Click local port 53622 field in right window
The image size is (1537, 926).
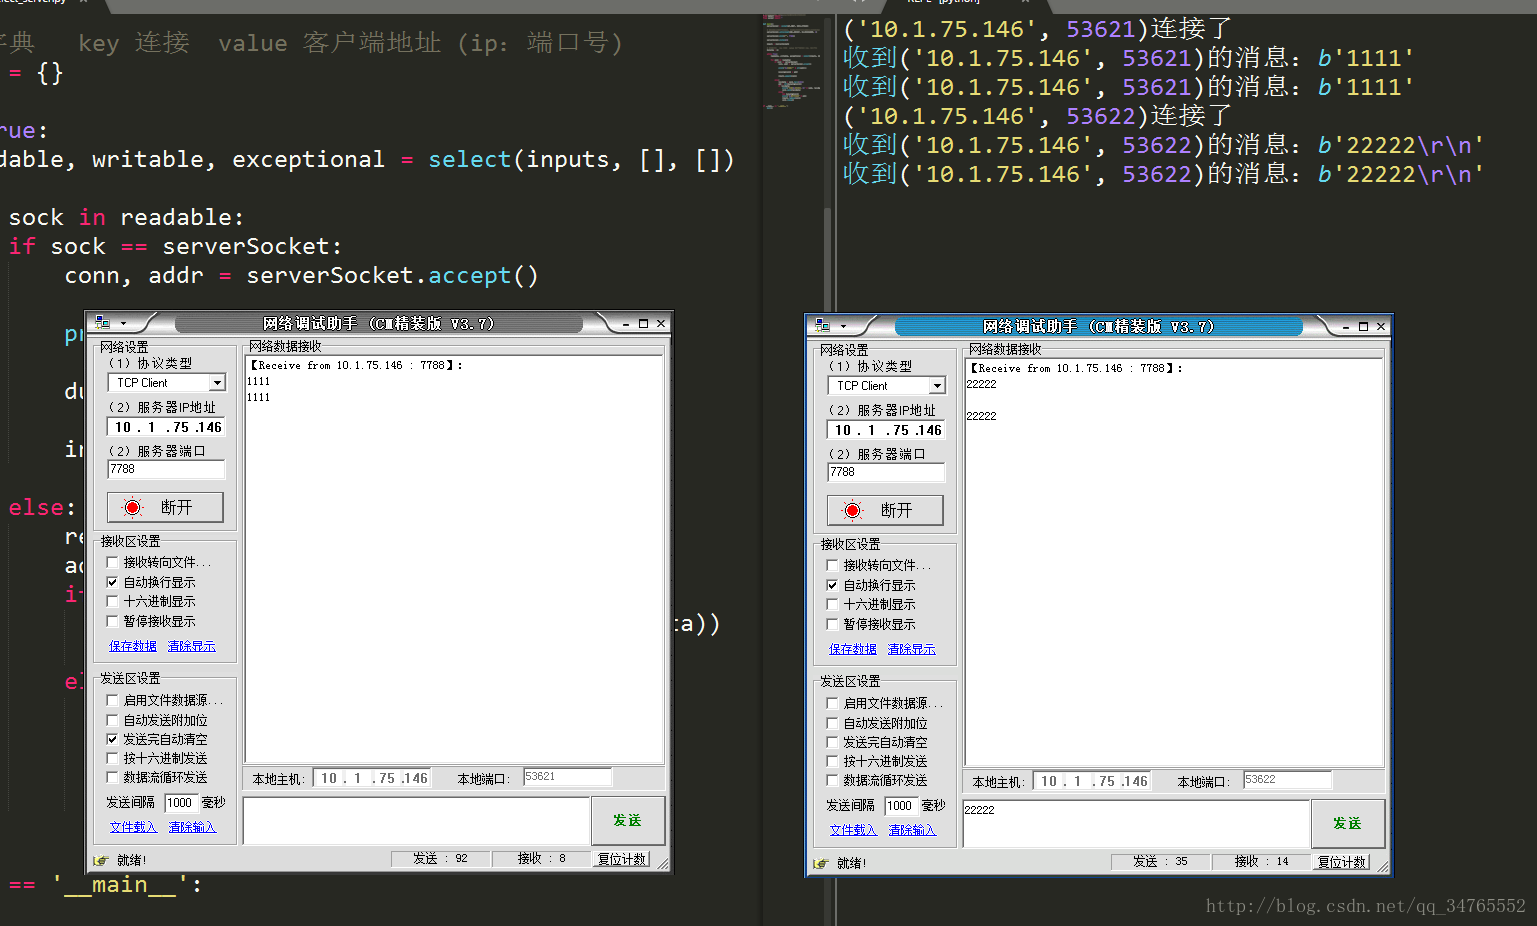(x=1287, y=780)
